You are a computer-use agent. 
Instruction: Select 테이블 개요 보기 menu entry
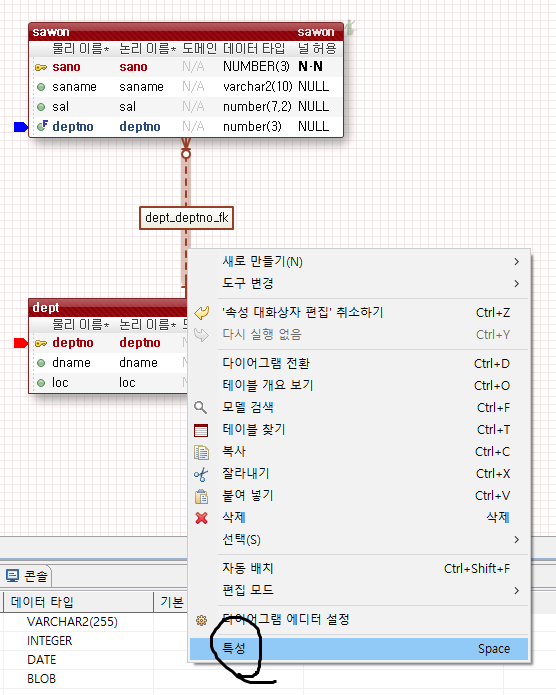point(359,385)
